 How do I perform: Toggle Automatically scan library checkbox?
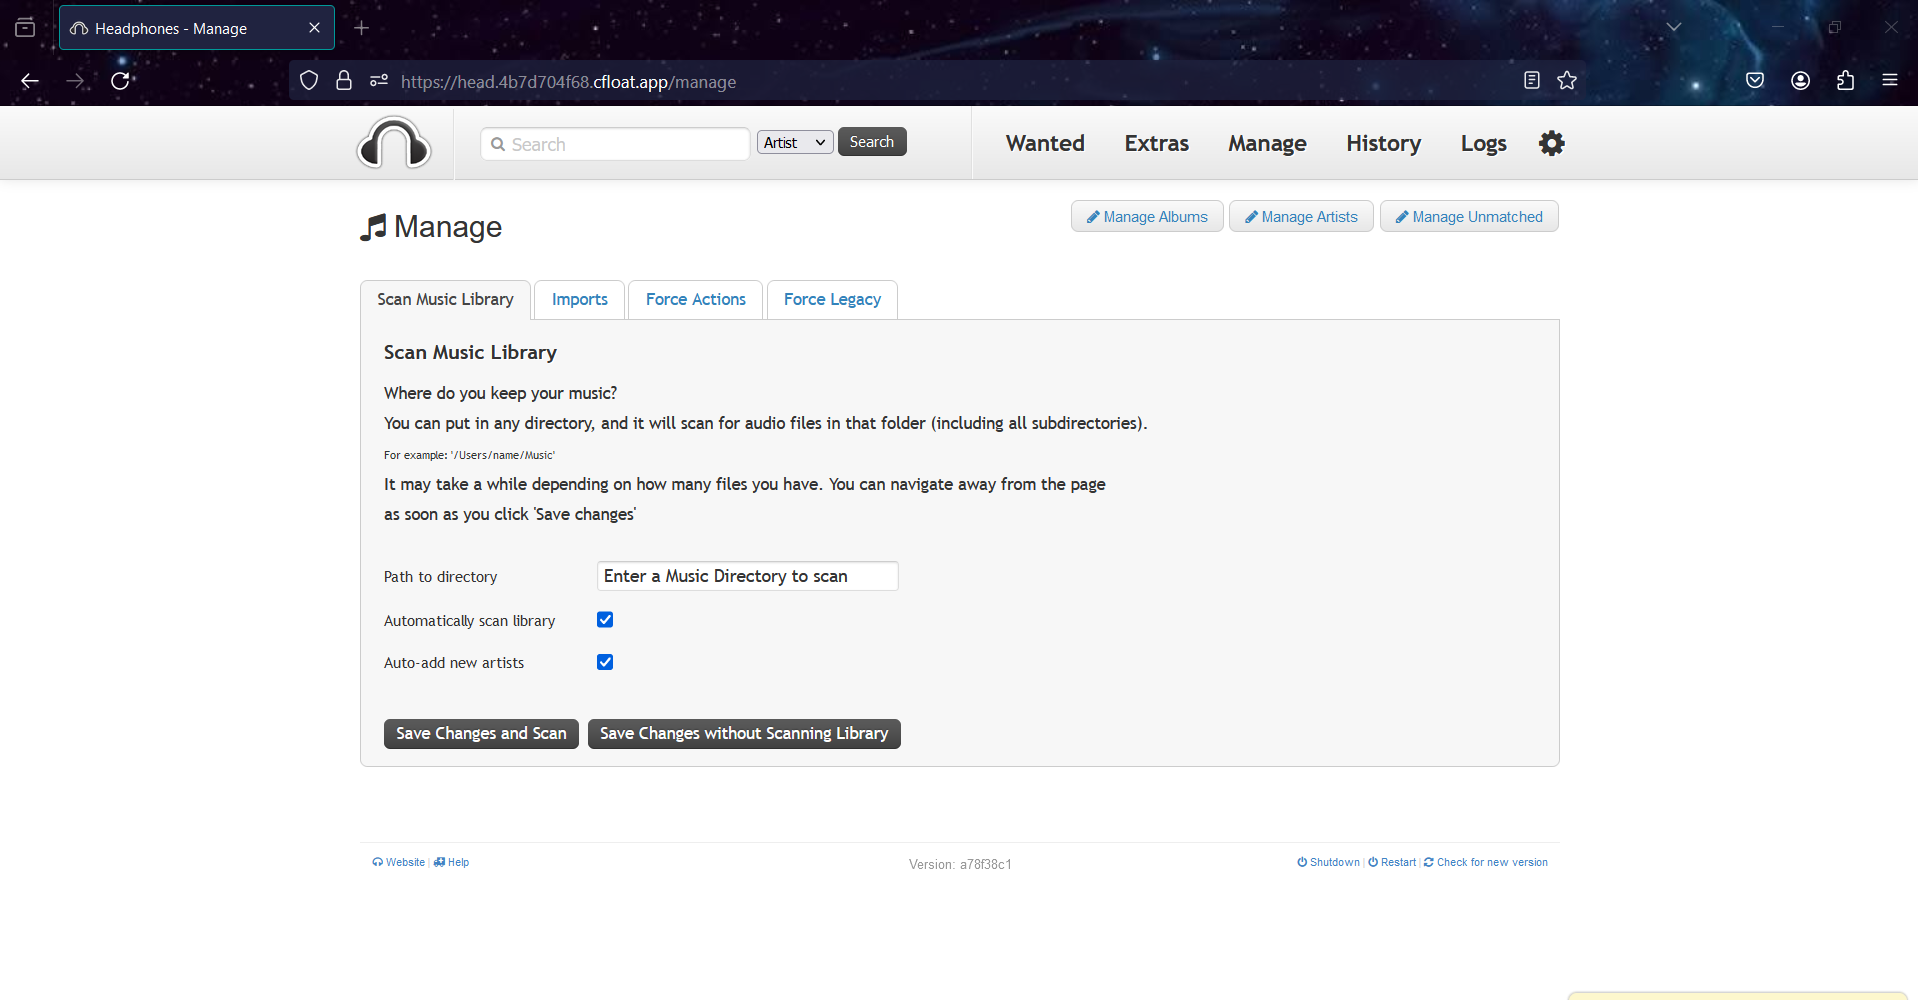point(605,620)
